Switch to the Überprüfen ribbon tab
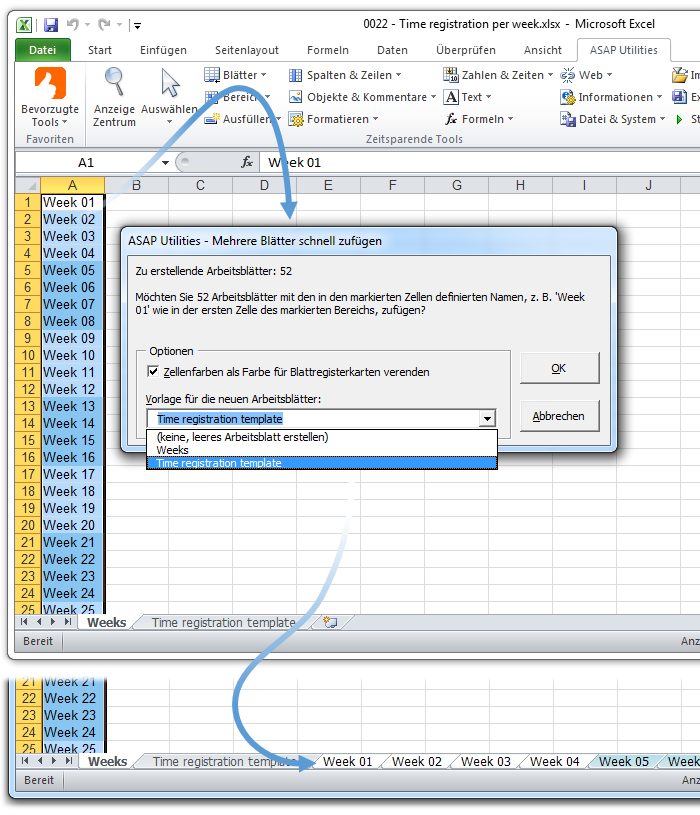The image size is (700, 815). (466, 50)
